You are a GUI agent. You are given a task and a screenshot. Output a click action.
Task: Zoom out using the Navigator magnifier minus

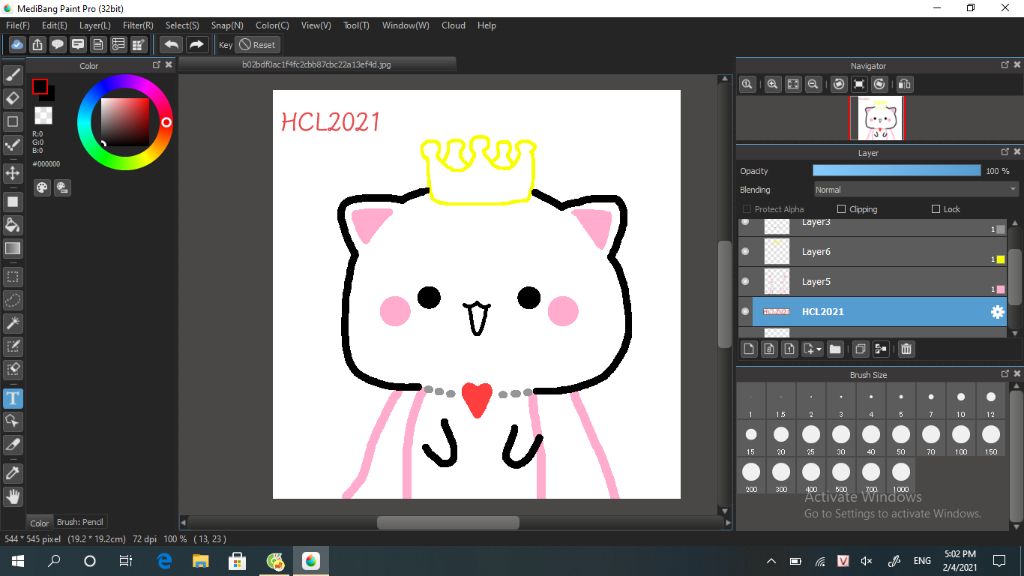tap(813, 84)
